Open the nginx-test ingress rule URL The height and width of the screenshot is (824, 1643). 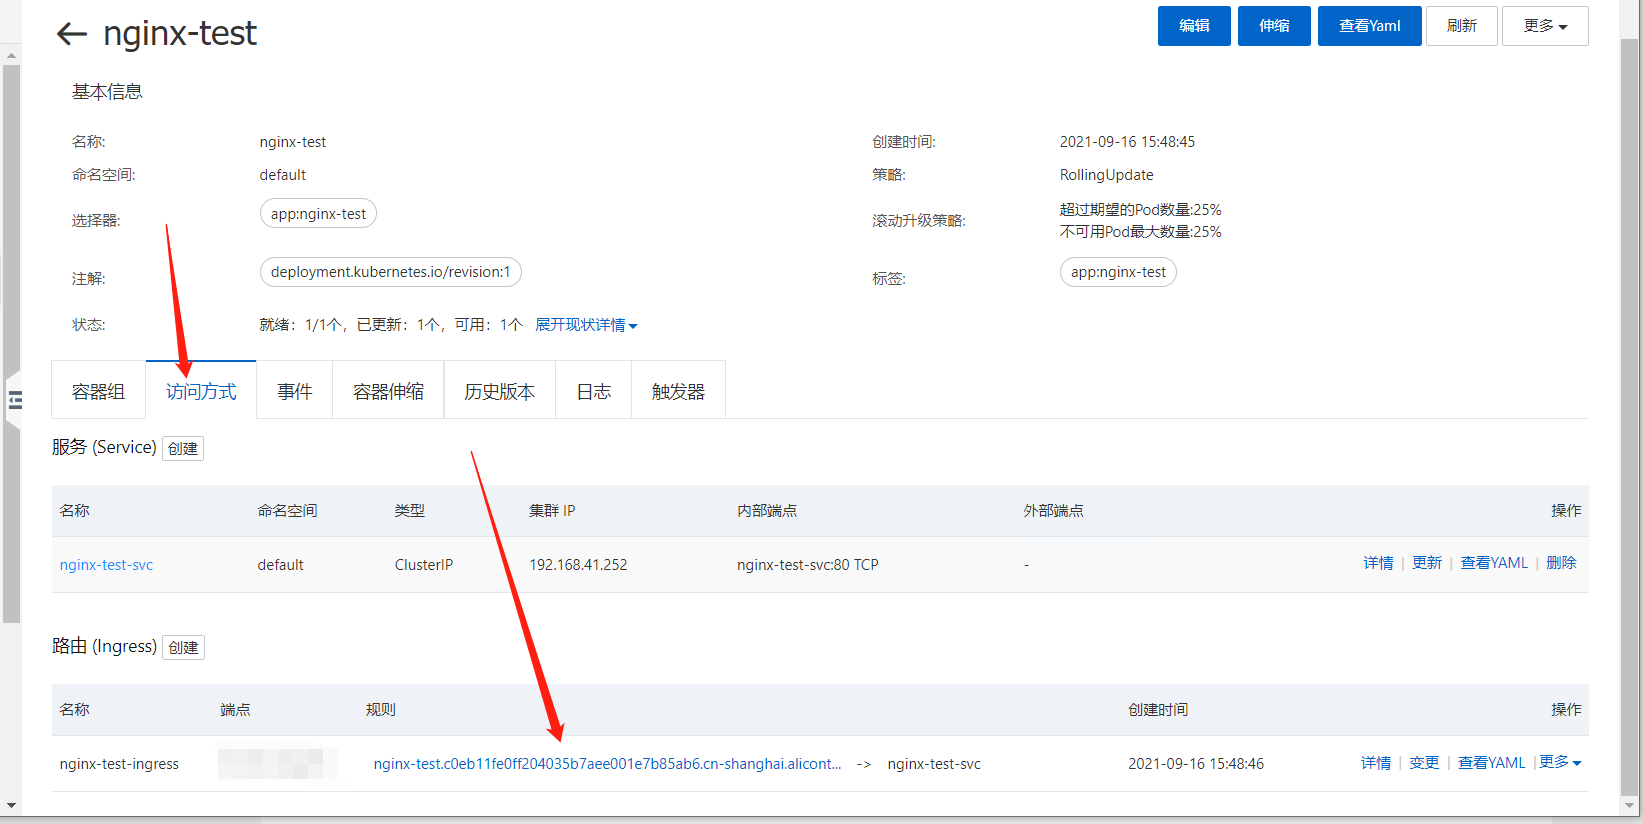point(607,764)
